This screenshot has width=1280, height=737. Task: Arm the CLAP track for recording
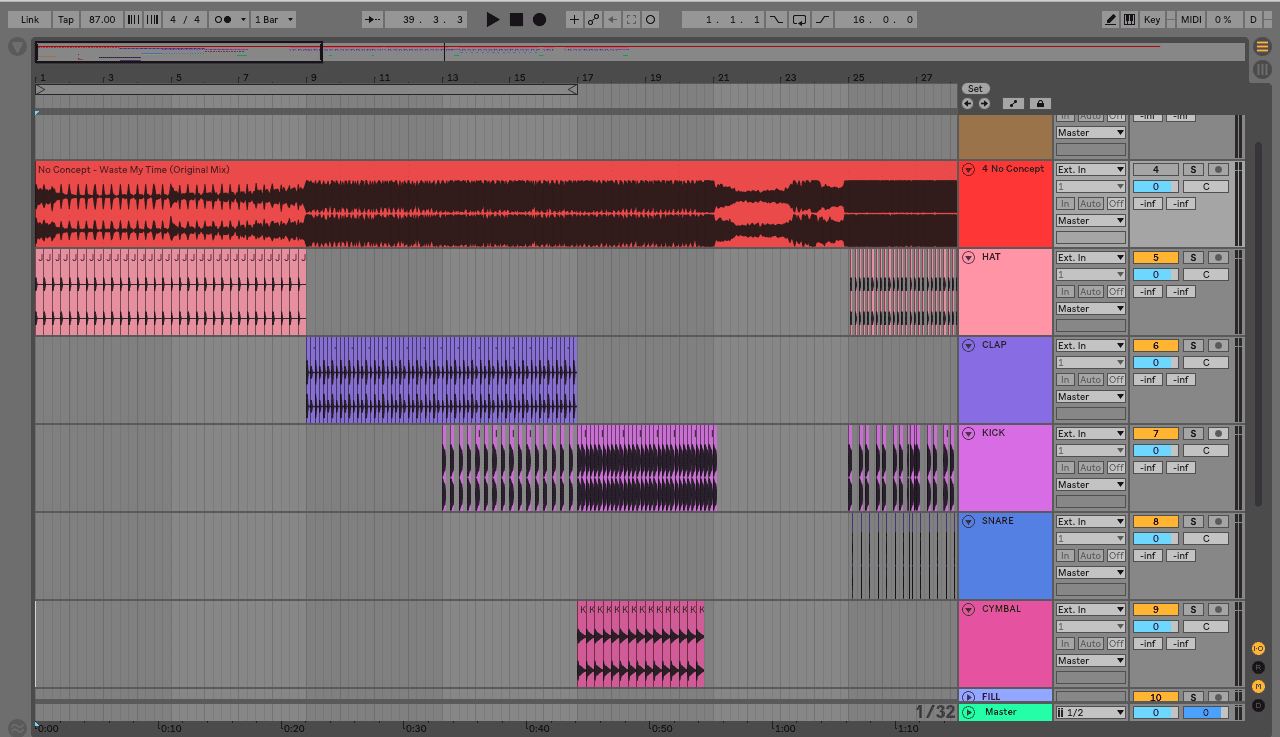click(1218, 345)
